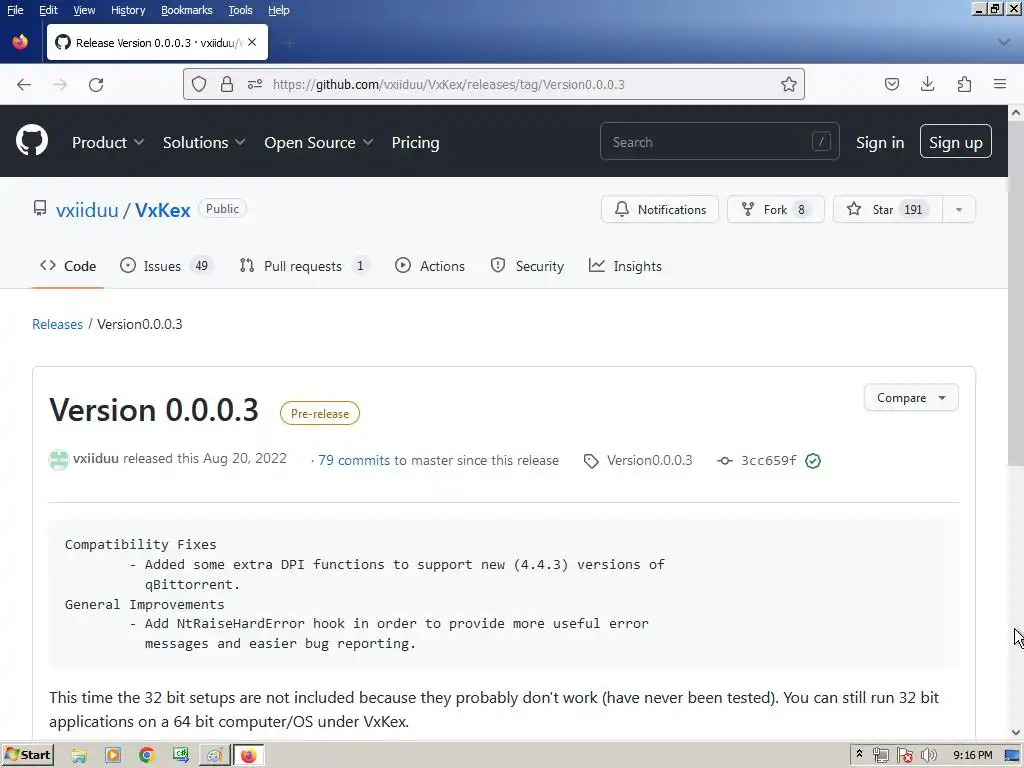Open the View menu

coord(84,10)
